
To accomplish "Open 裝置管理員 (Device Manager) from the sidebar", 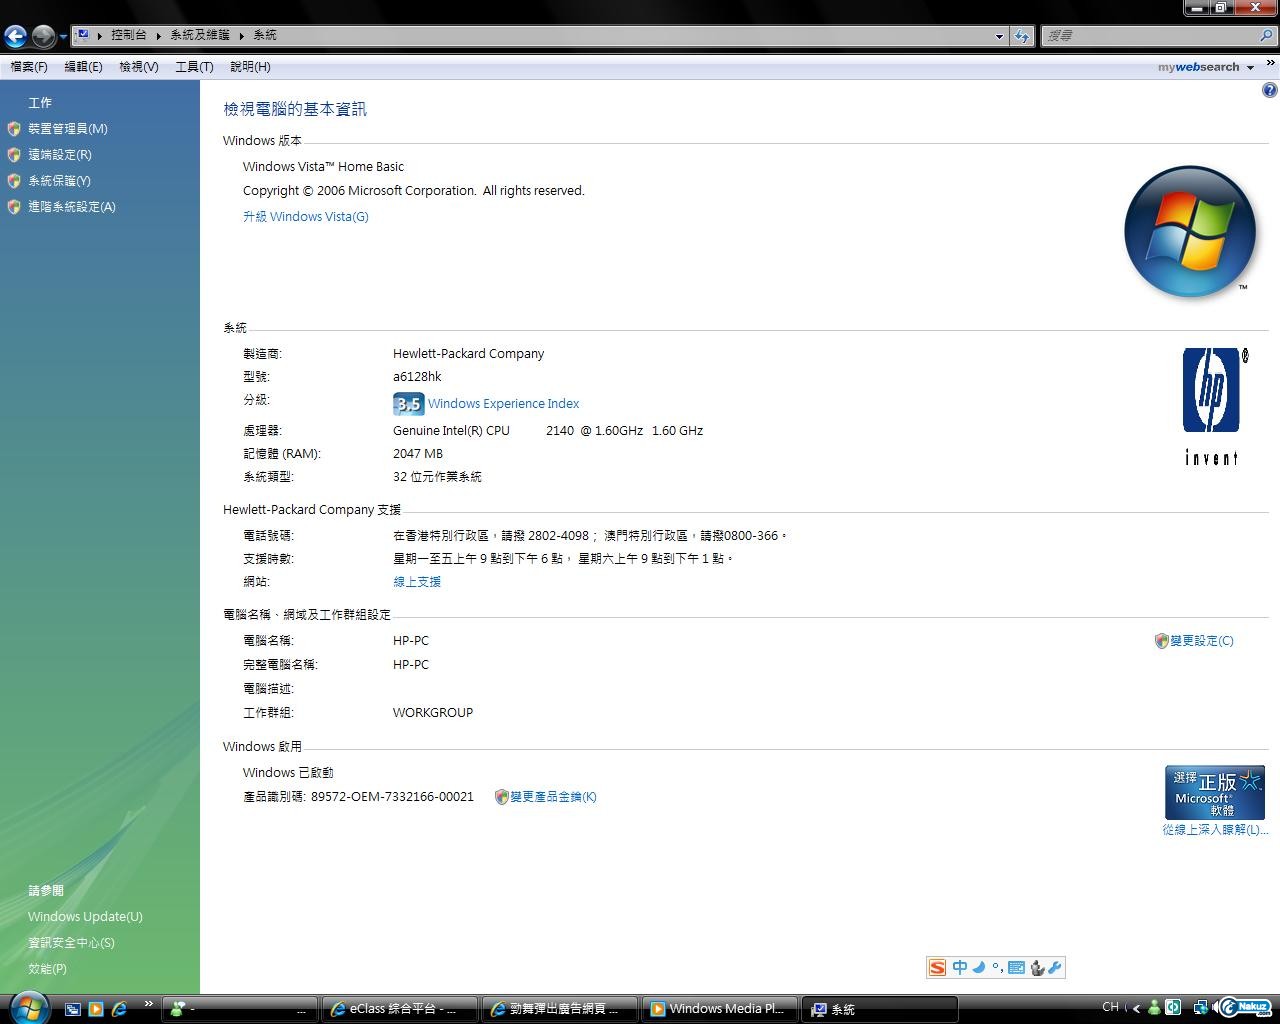I will [67, 129].
